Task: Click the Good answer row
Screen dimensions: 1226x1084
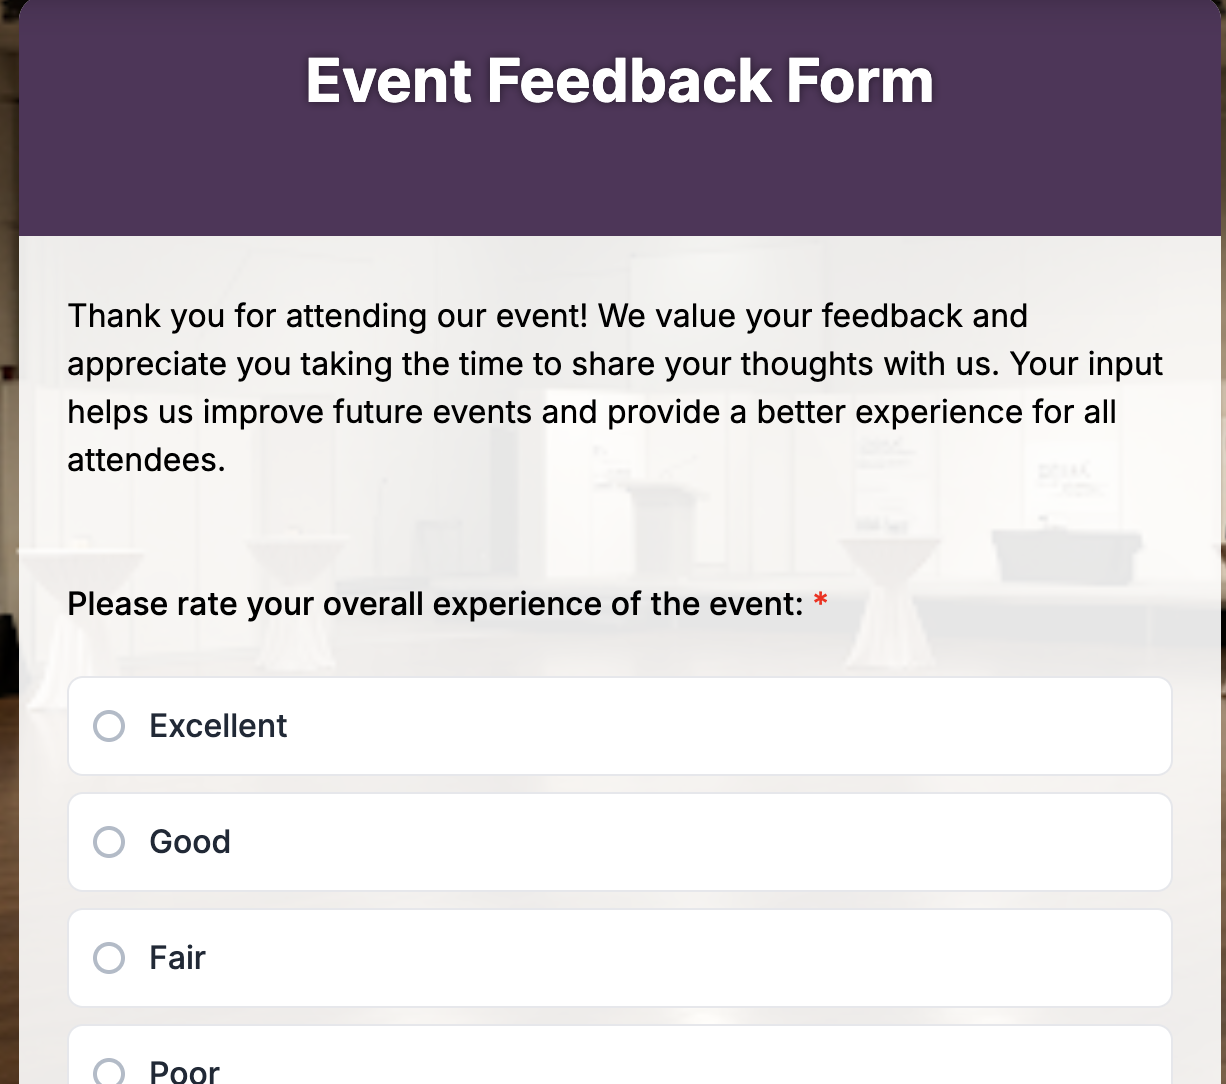Action: [619, 842]
